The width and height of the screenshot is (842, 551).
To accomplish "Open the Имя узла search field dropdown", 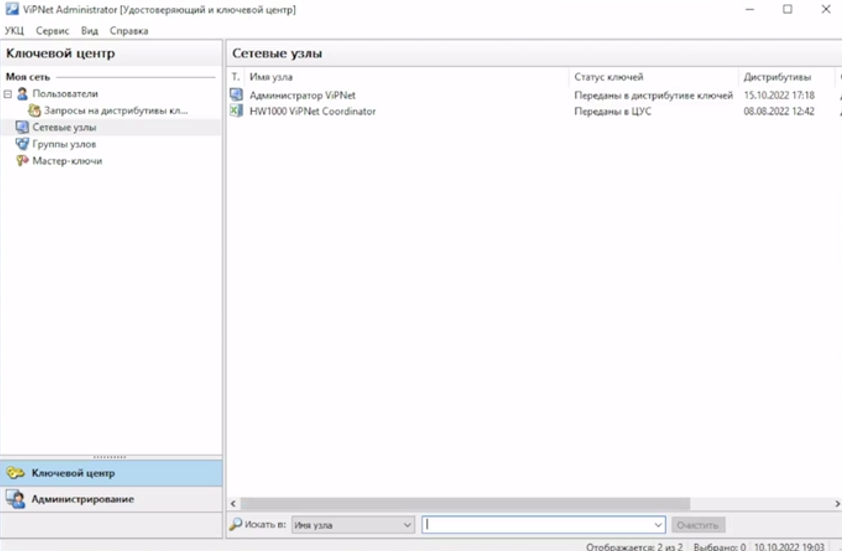I will 353,525.
